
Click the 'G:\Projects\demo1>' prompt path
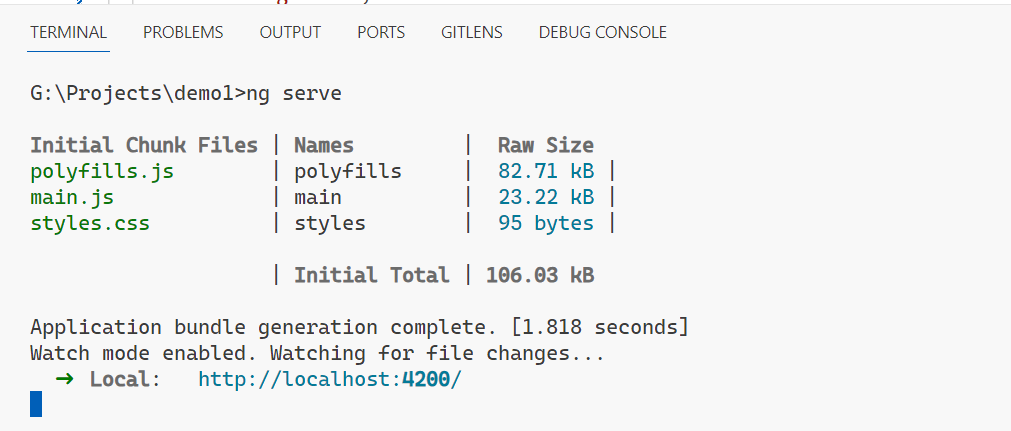coord(139,94)
